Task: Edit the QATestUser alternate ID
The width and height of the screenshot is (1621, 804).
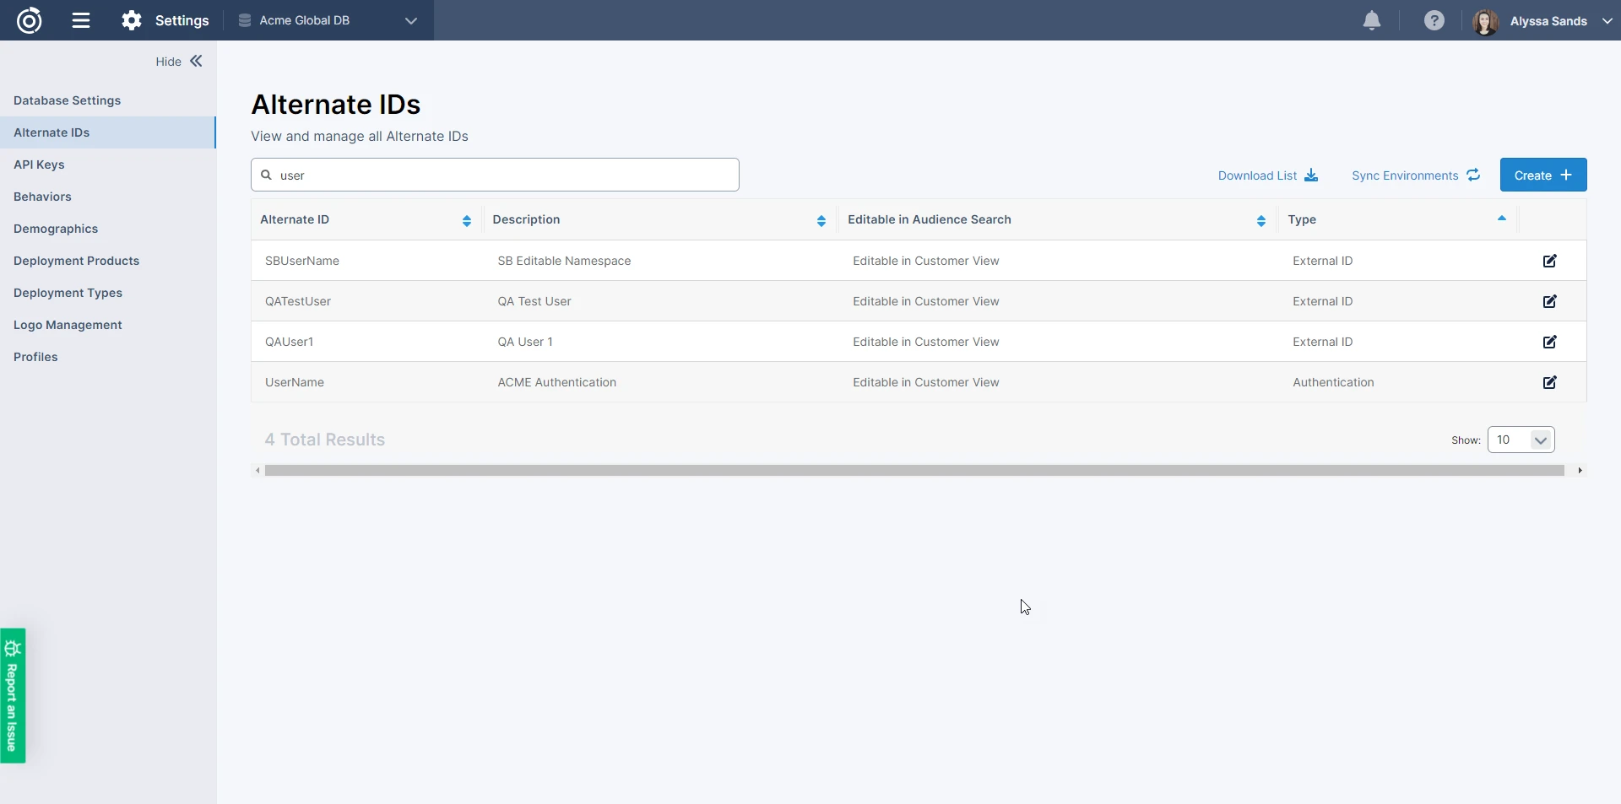Action: coord(1549,301)
